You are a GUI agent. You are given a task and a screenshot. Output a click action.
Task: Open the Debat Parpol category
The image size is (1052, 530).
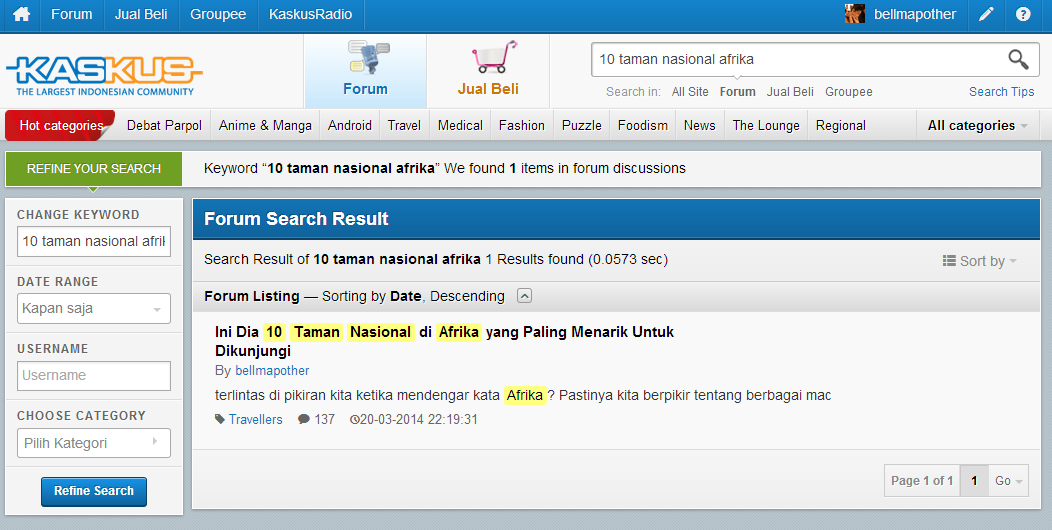[x=164, y=125]
